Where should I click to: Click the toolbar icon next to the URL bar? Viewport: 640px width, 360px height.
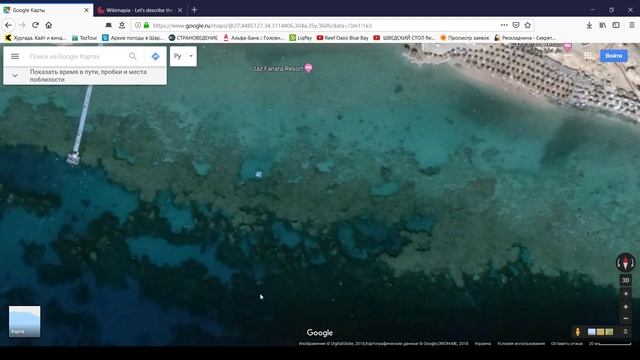pyautogui.click(x=122, y=25)
